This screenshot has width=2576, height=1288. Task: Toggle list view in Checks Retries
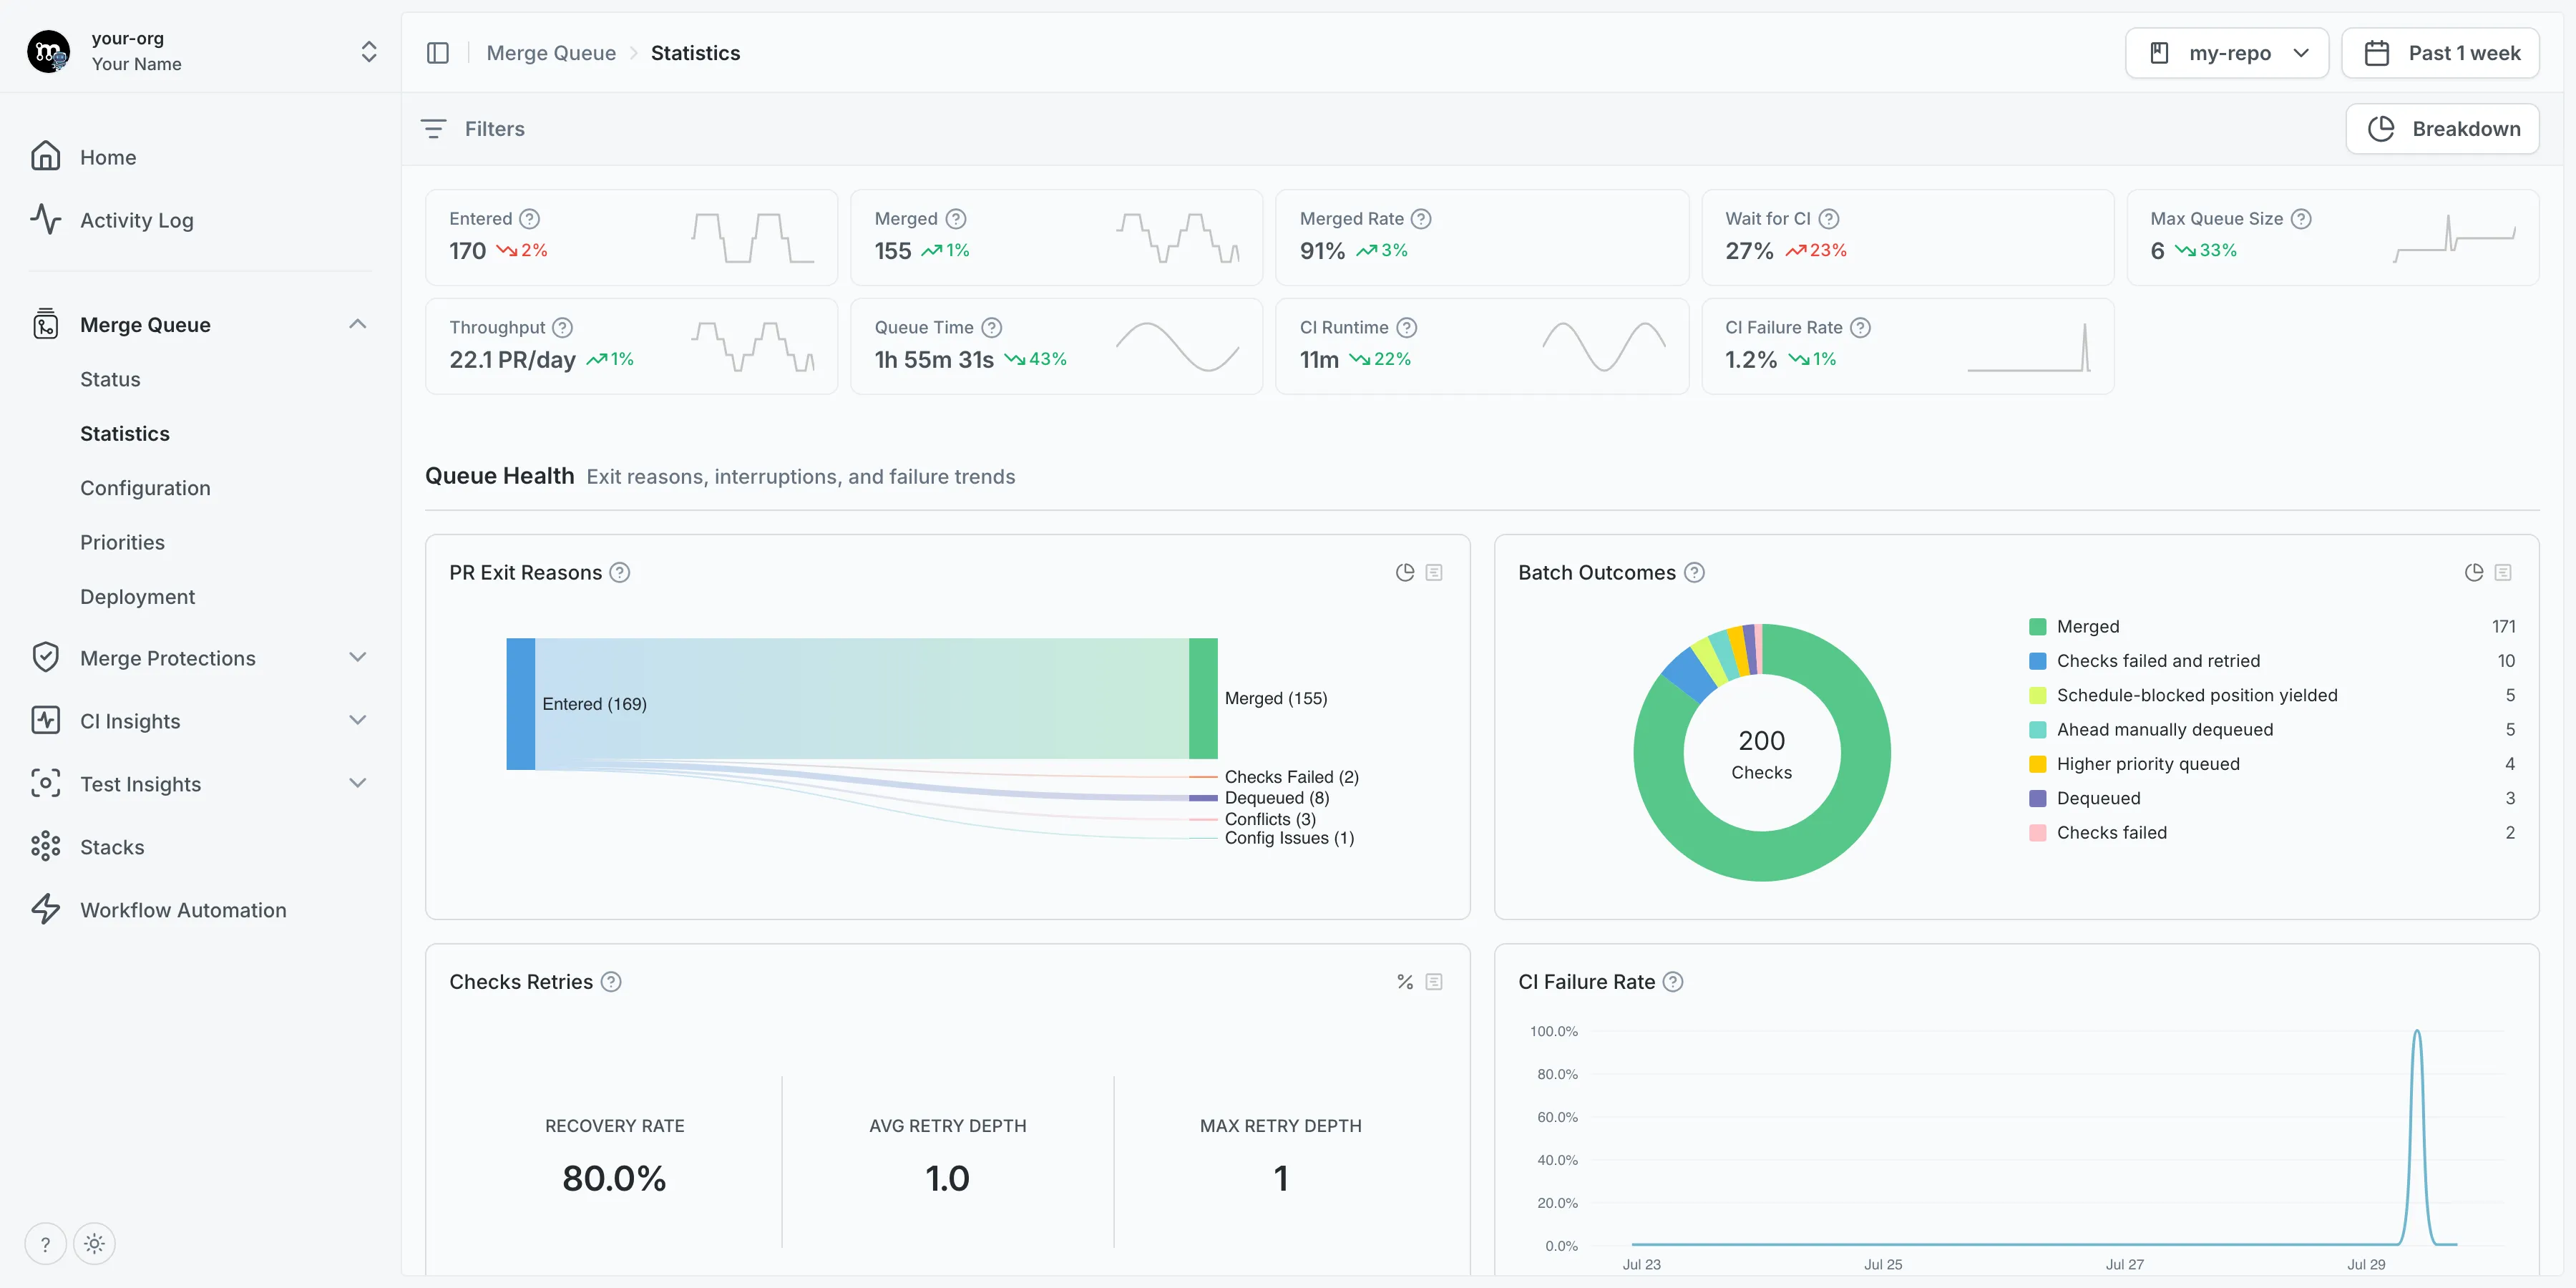pyautogui.click(x=1434, y=982)
